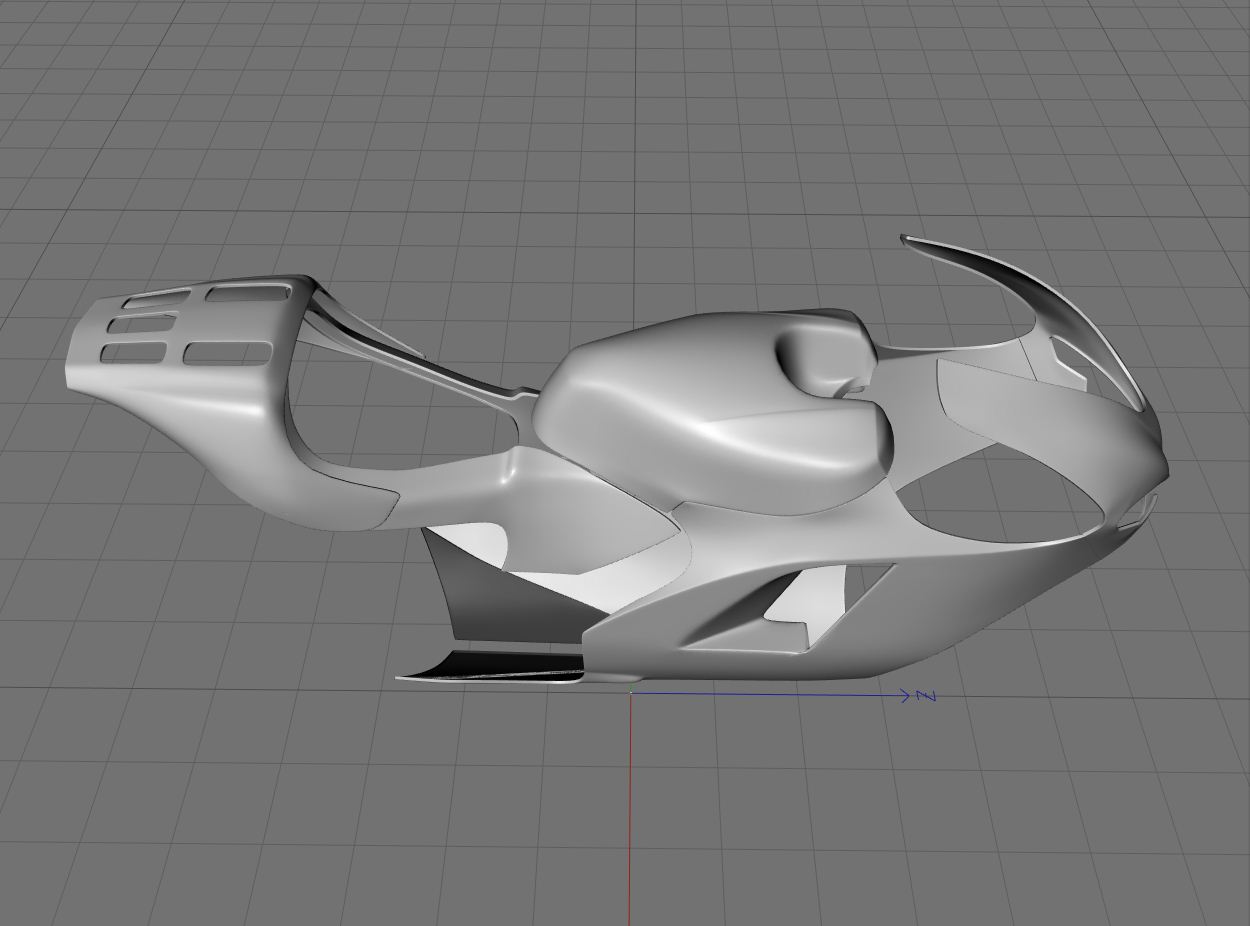Click the middle-left vent slot on the tail

[142, 323]
